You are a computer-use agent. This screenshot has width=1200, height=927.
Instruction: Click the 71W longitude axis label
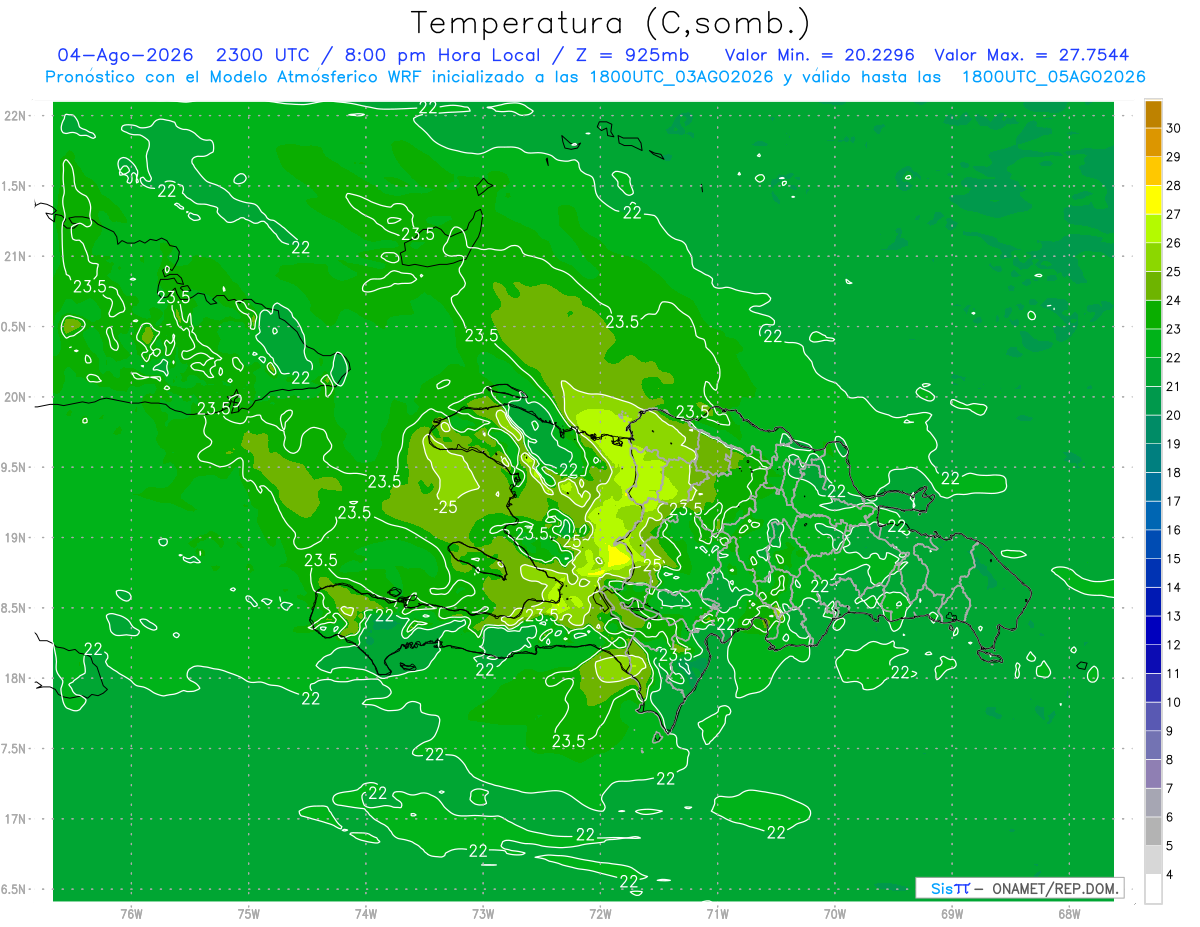pyautogui.click(x=717, y=913)
